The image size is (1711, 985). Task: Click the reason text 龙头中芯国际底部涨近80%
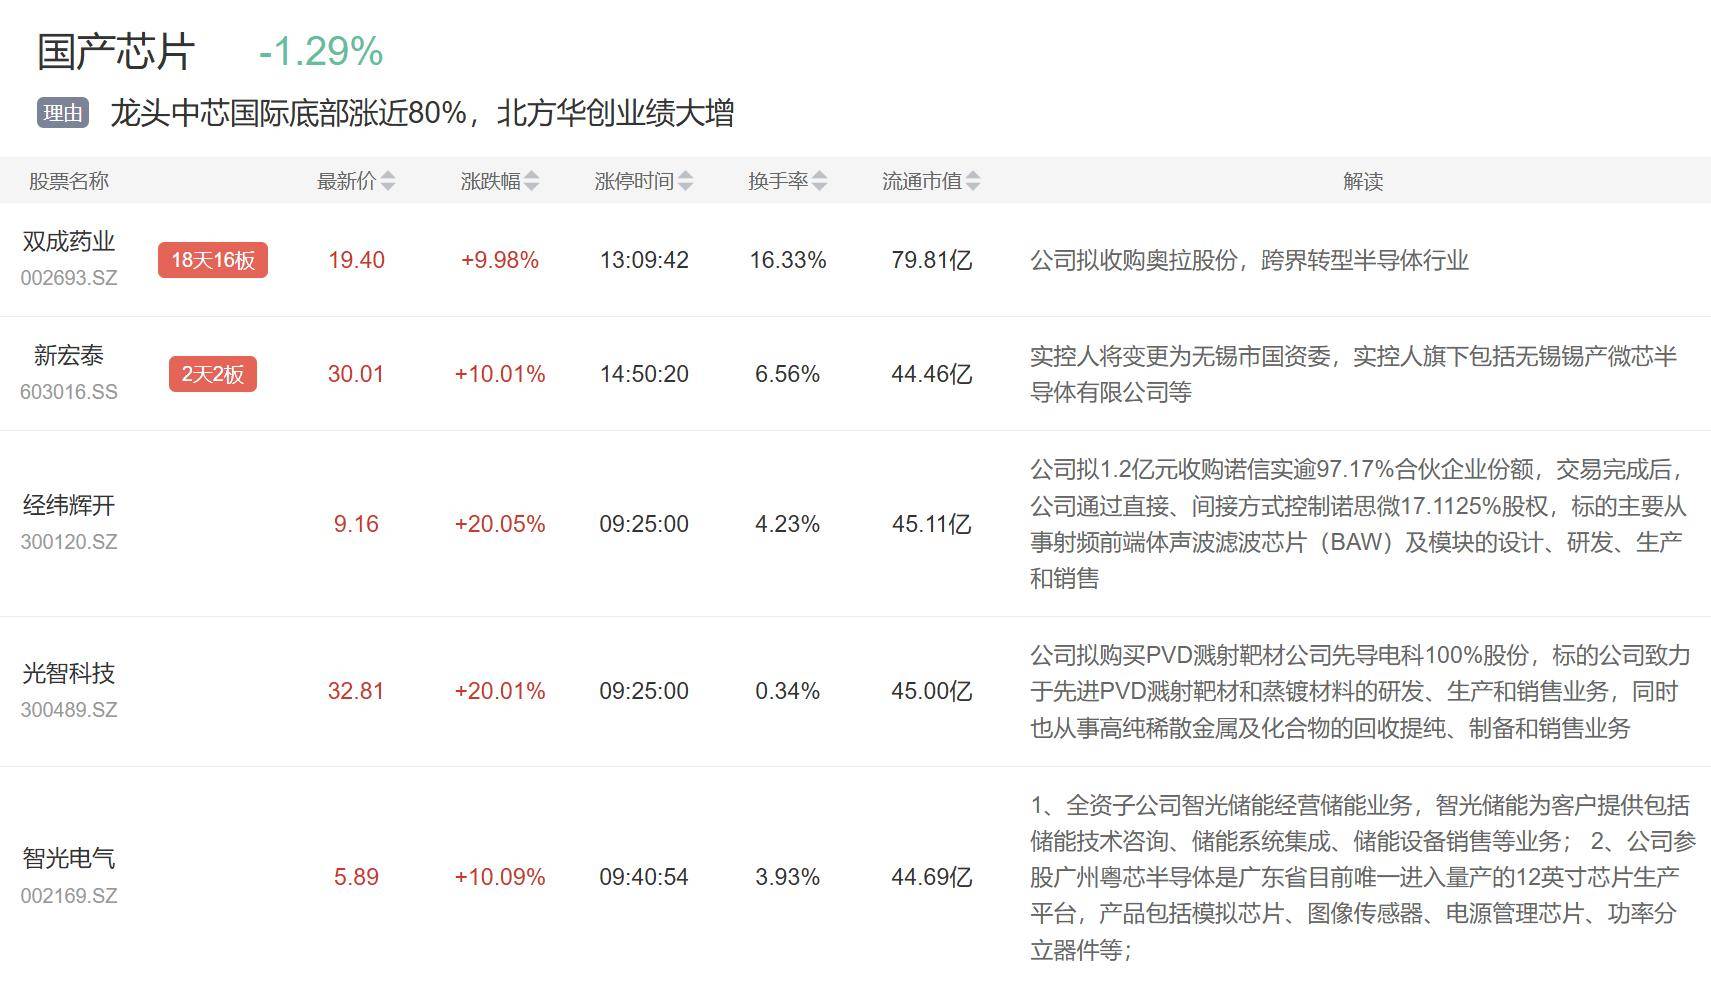pyautogui.click(x=288, y=113)
